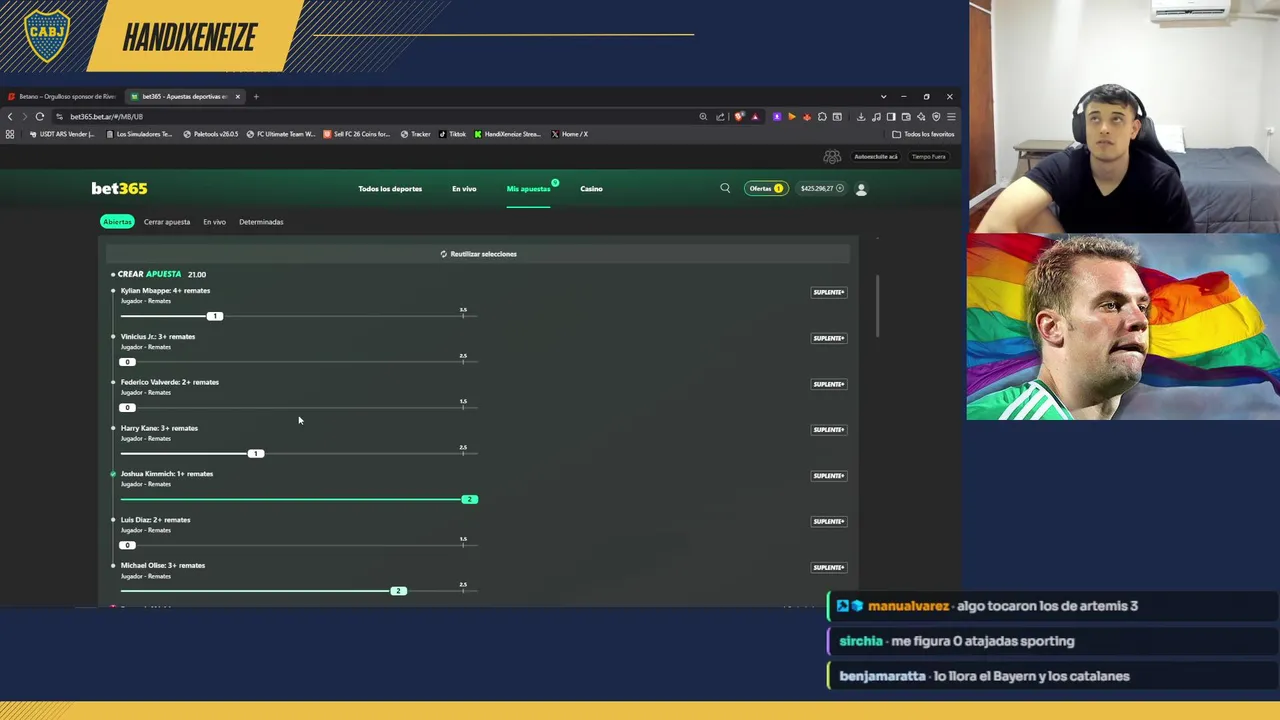Open Los Simuladores bookmark
This screenshot has height=720, width=1280.
pyautogui.click(x=140, y=134)
